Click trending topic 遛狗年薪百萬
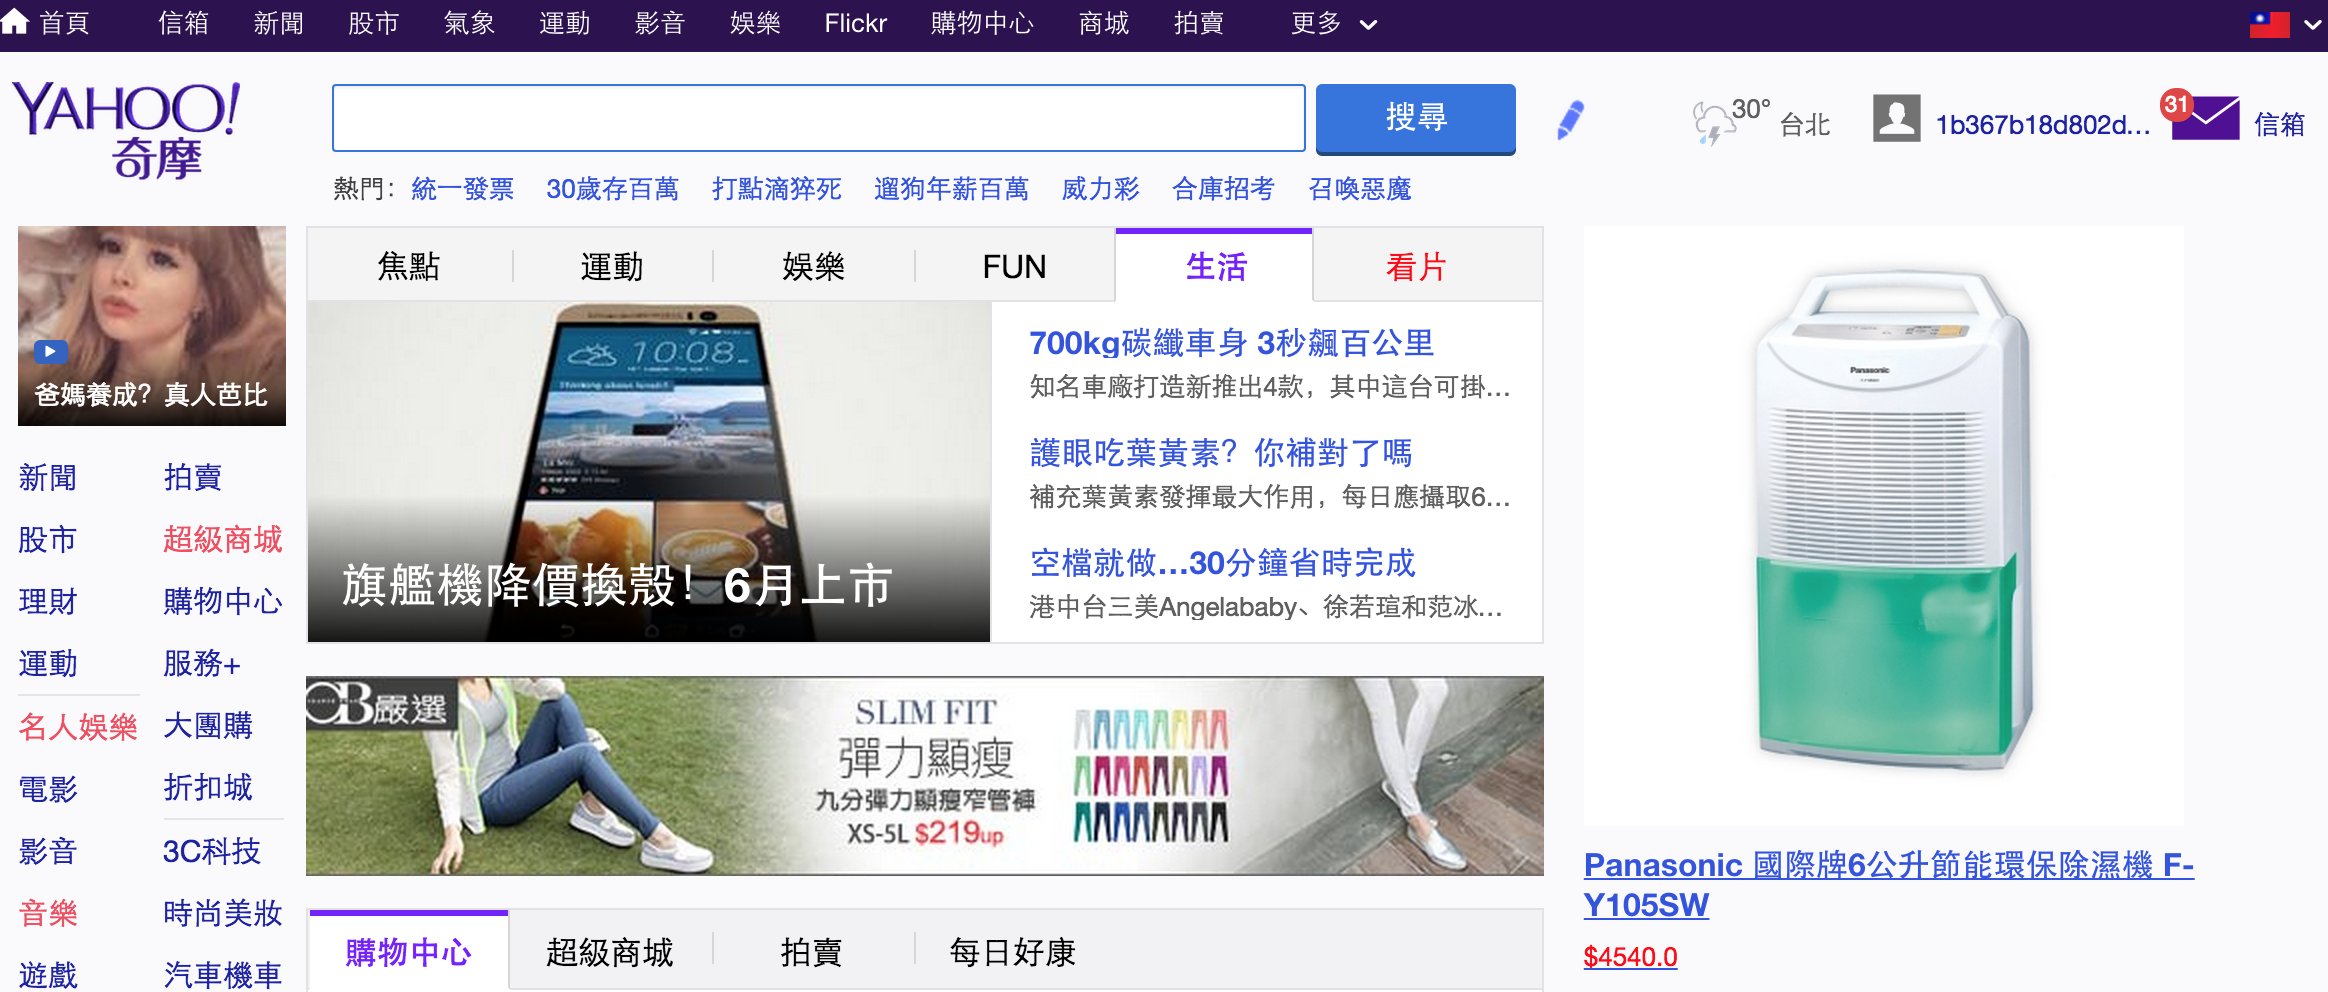The image size is (2328, 992). point(951,189)
